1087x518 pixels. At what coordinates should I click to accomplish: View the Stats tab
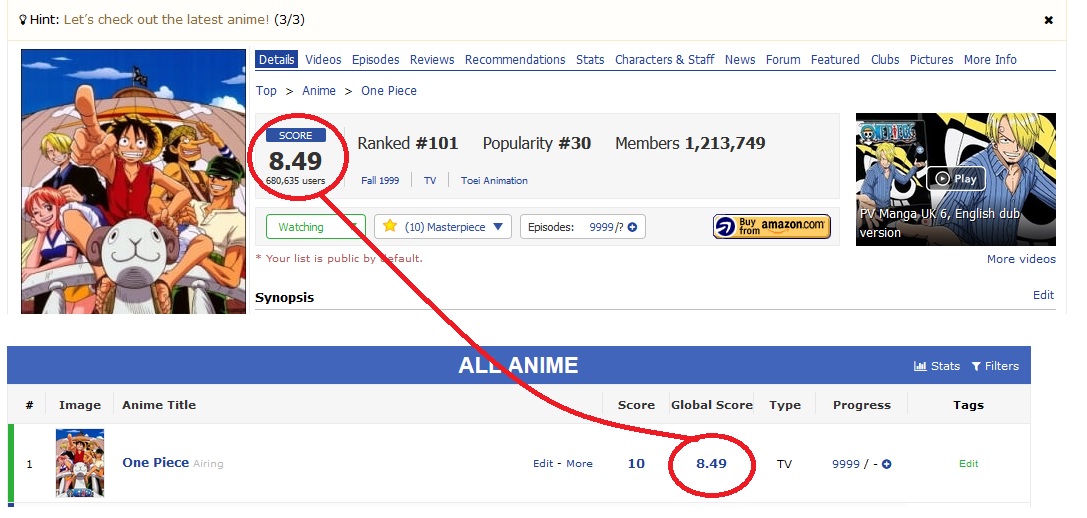pyautogui.click(x=590, y=60)
